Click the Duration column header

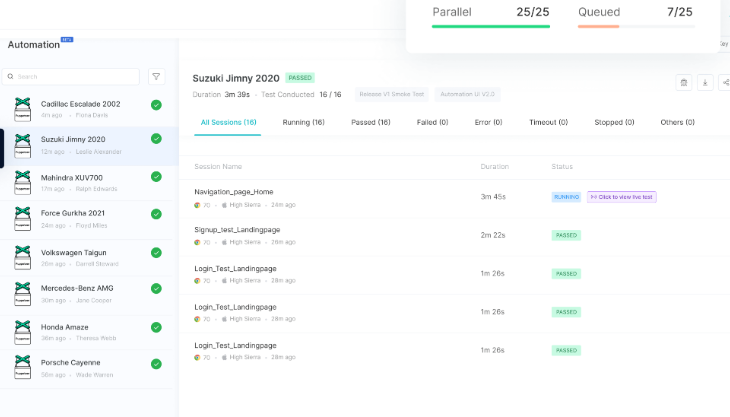(494, 167)
